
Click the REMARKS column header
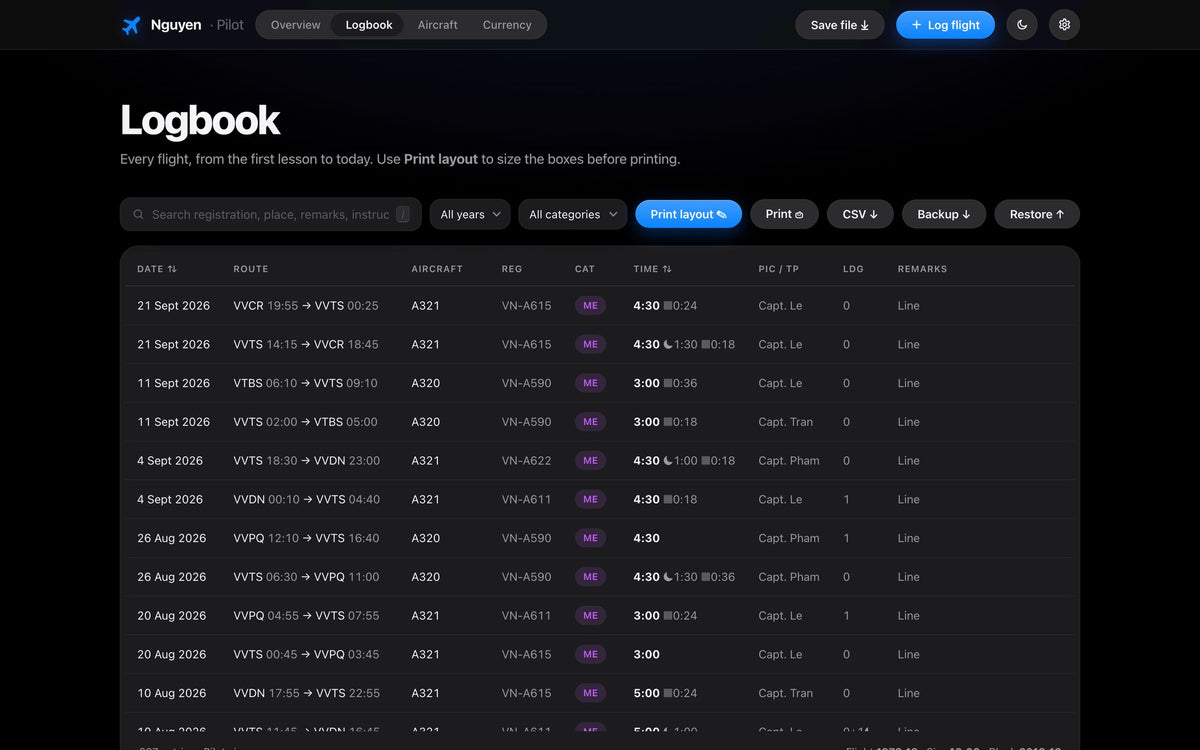(922, 269)
